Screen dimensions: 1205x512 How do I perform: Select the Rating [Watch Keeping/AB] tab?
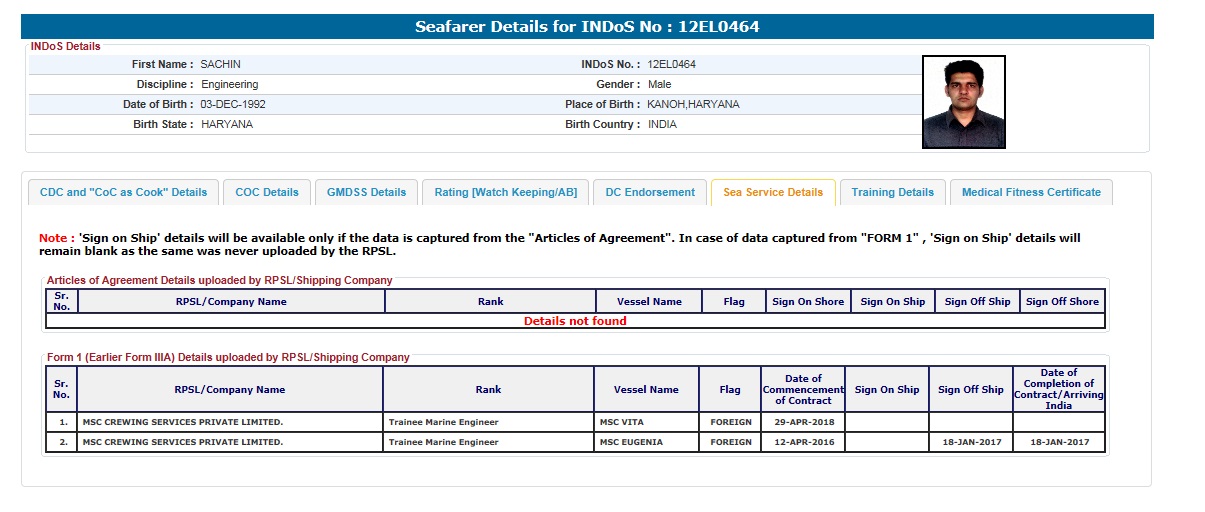[x=505, y=192]
